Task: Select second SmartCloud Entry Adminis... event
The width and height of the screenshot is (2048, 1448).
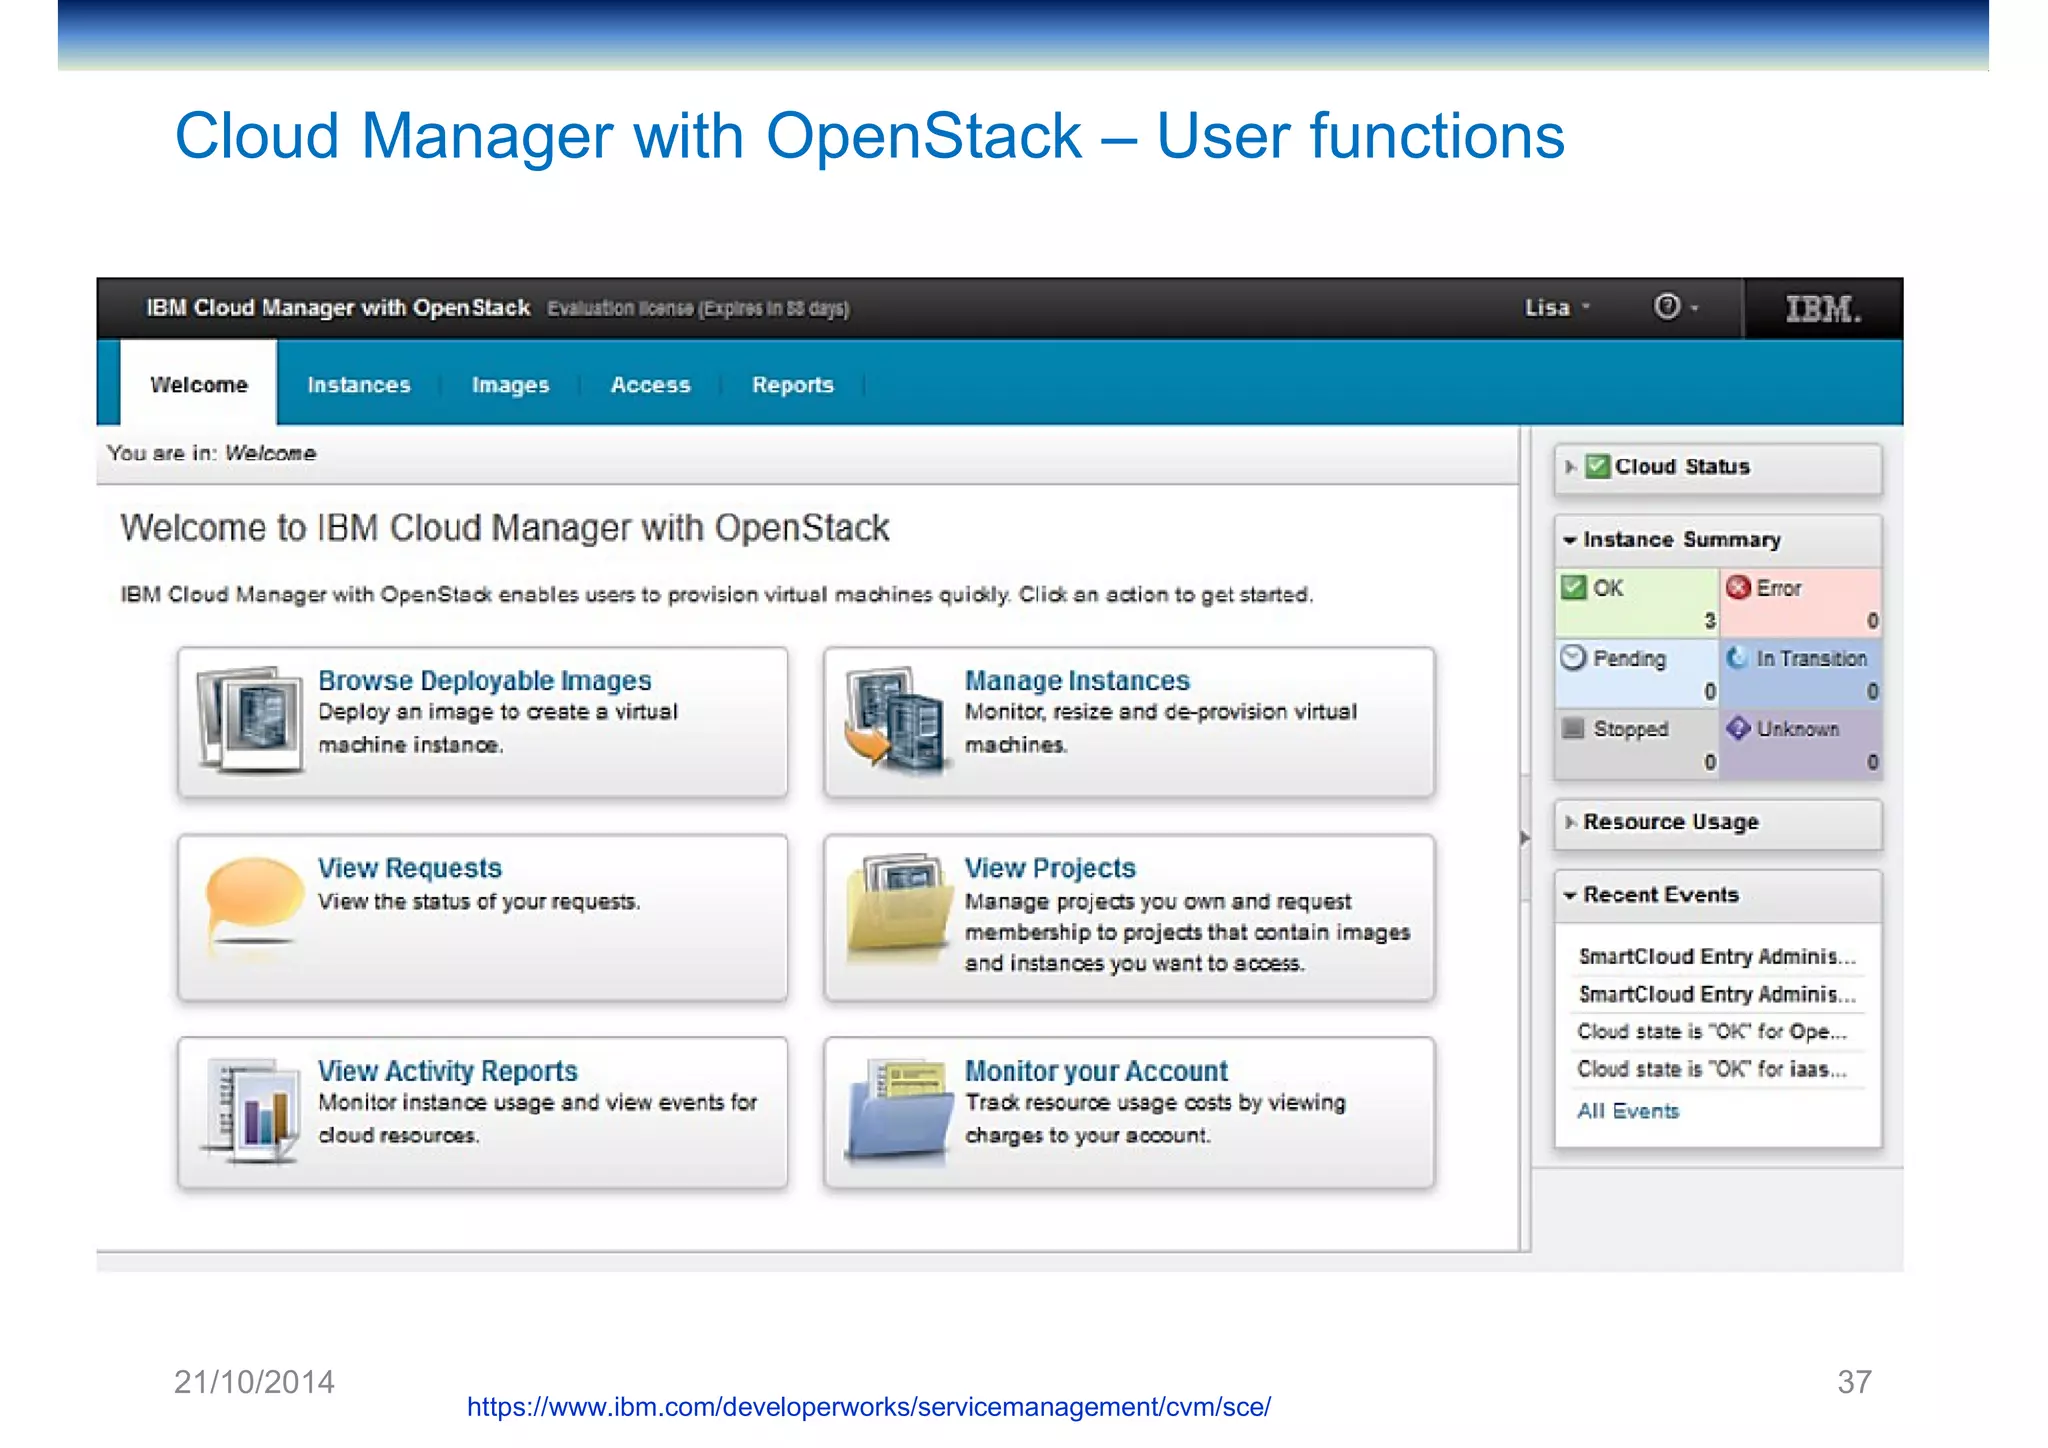Action: 1717,994
